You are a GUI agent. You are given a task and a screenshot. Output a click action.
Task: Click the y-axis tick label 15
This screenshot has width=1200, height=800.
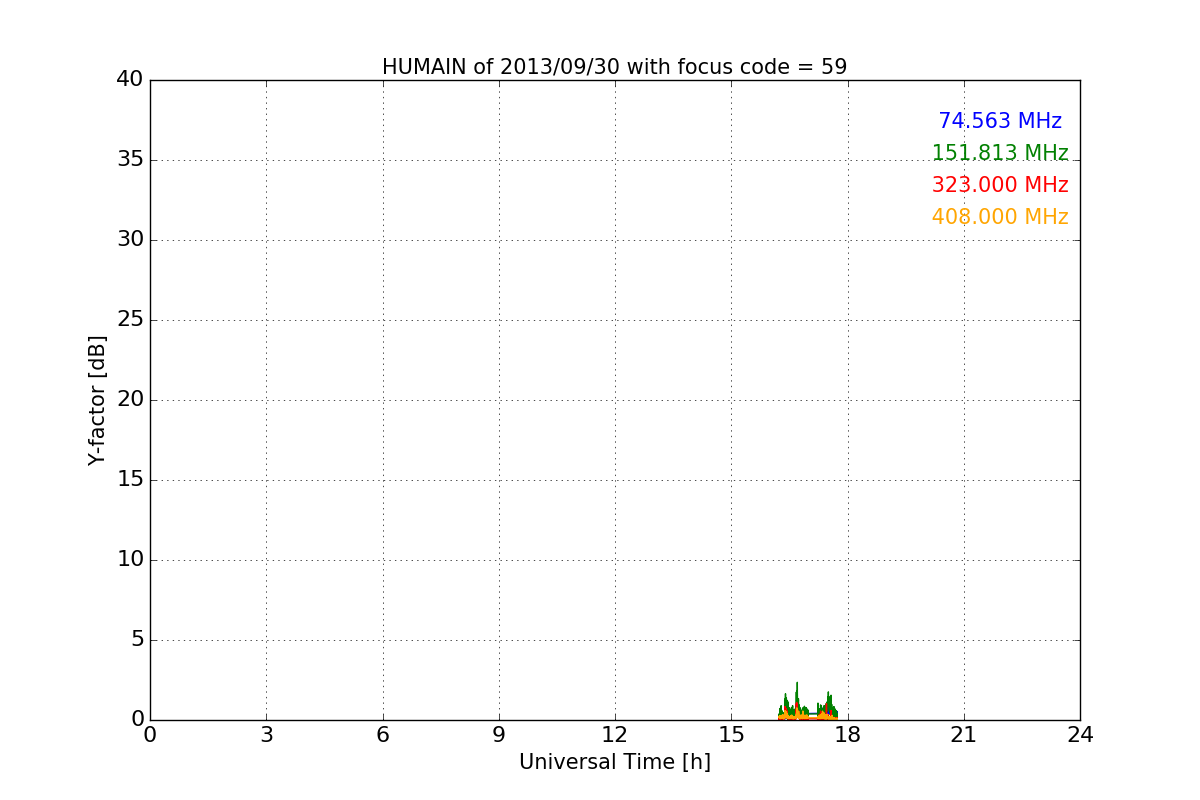130,480
